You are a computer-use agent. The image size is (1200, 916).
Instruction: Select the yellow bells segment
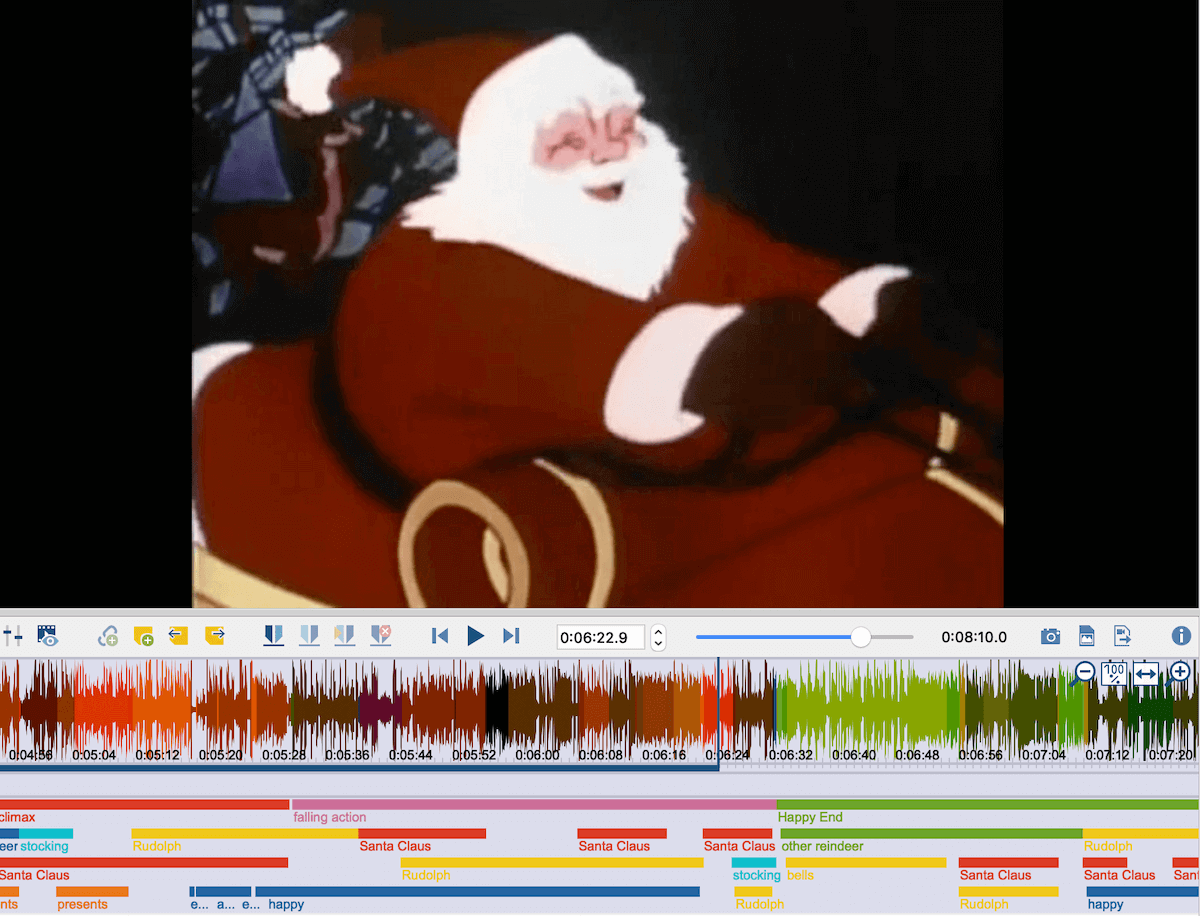[866, 862]
